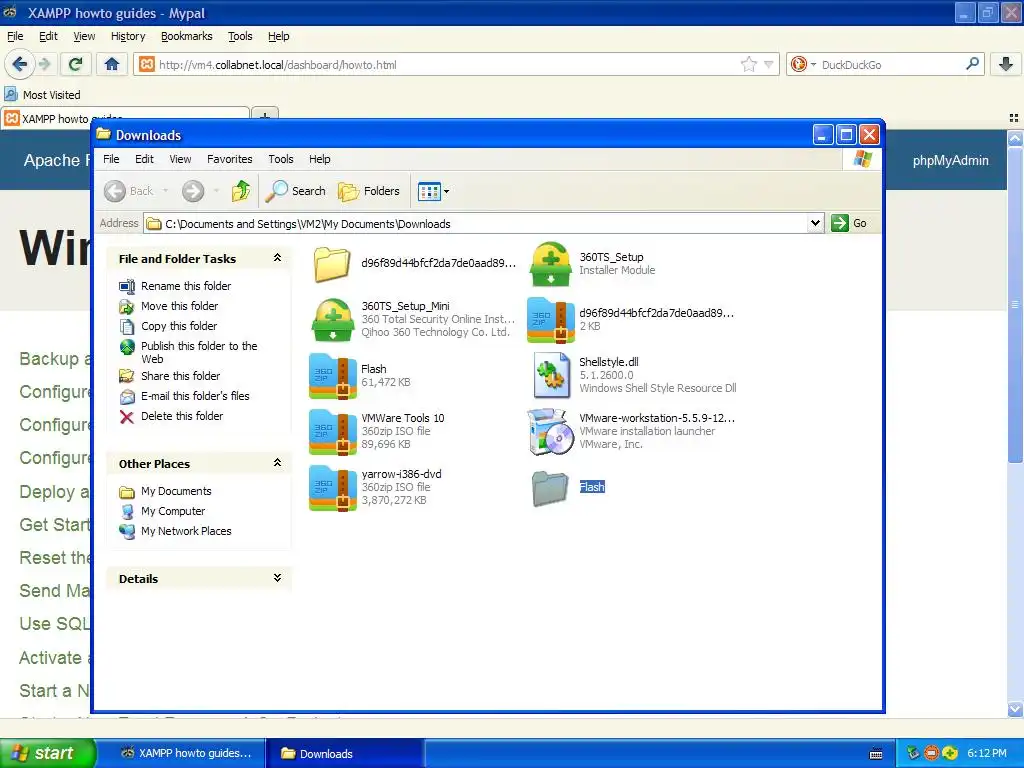Click the Downloads taskbar button
Viewport: 1024px width, 768px height.
pyautogui.click(x=345, y=753)
